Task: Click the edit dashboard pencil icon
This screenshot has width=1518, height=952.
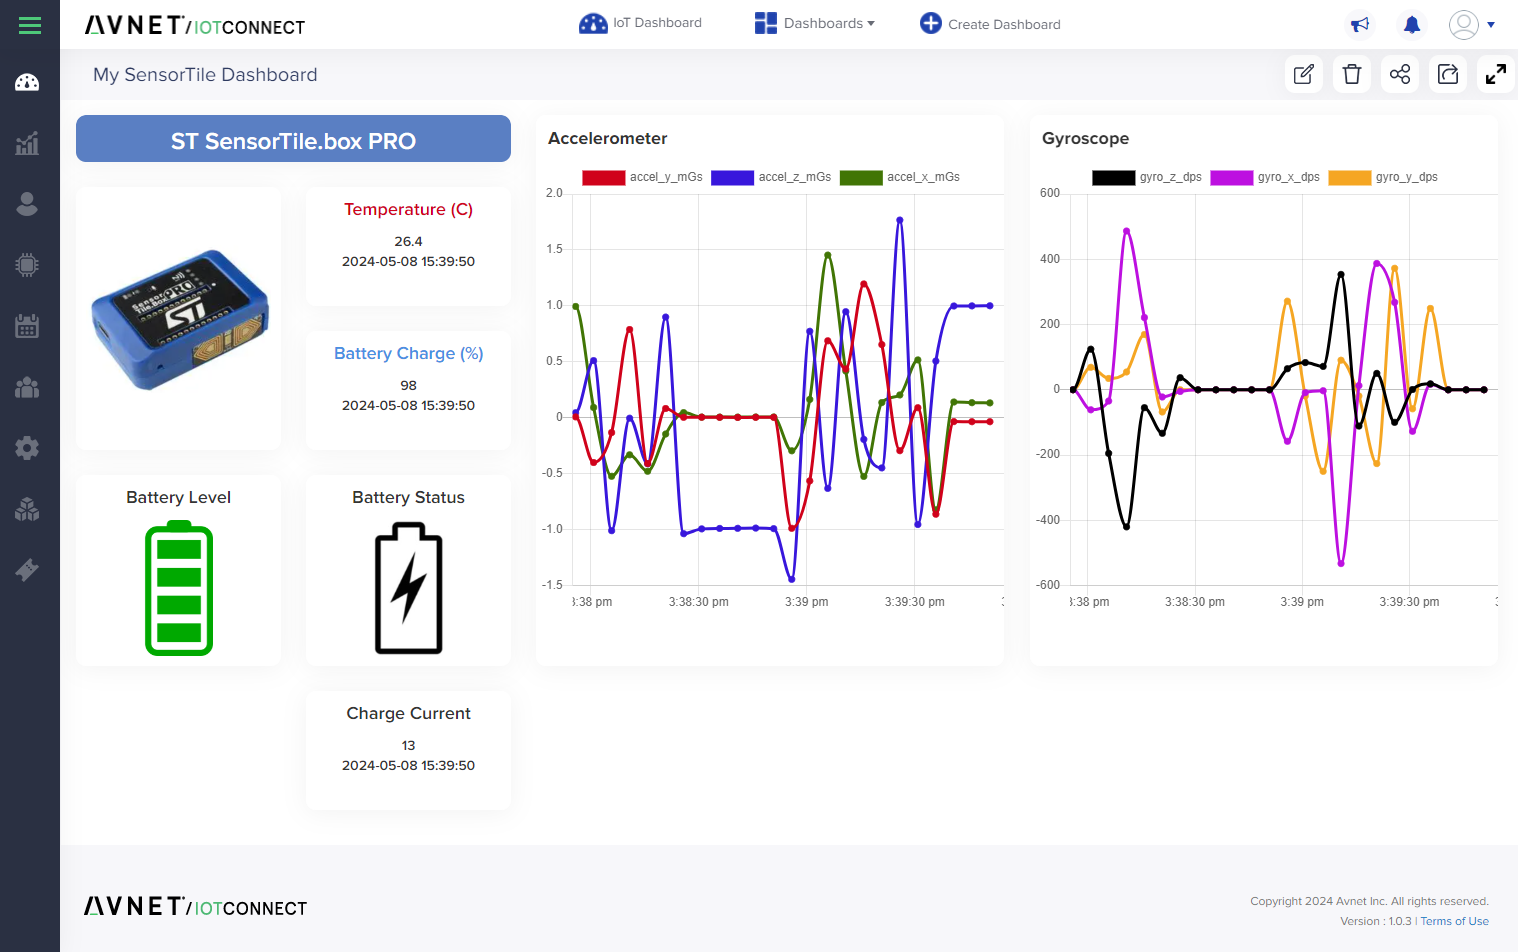Action: 1304,74
